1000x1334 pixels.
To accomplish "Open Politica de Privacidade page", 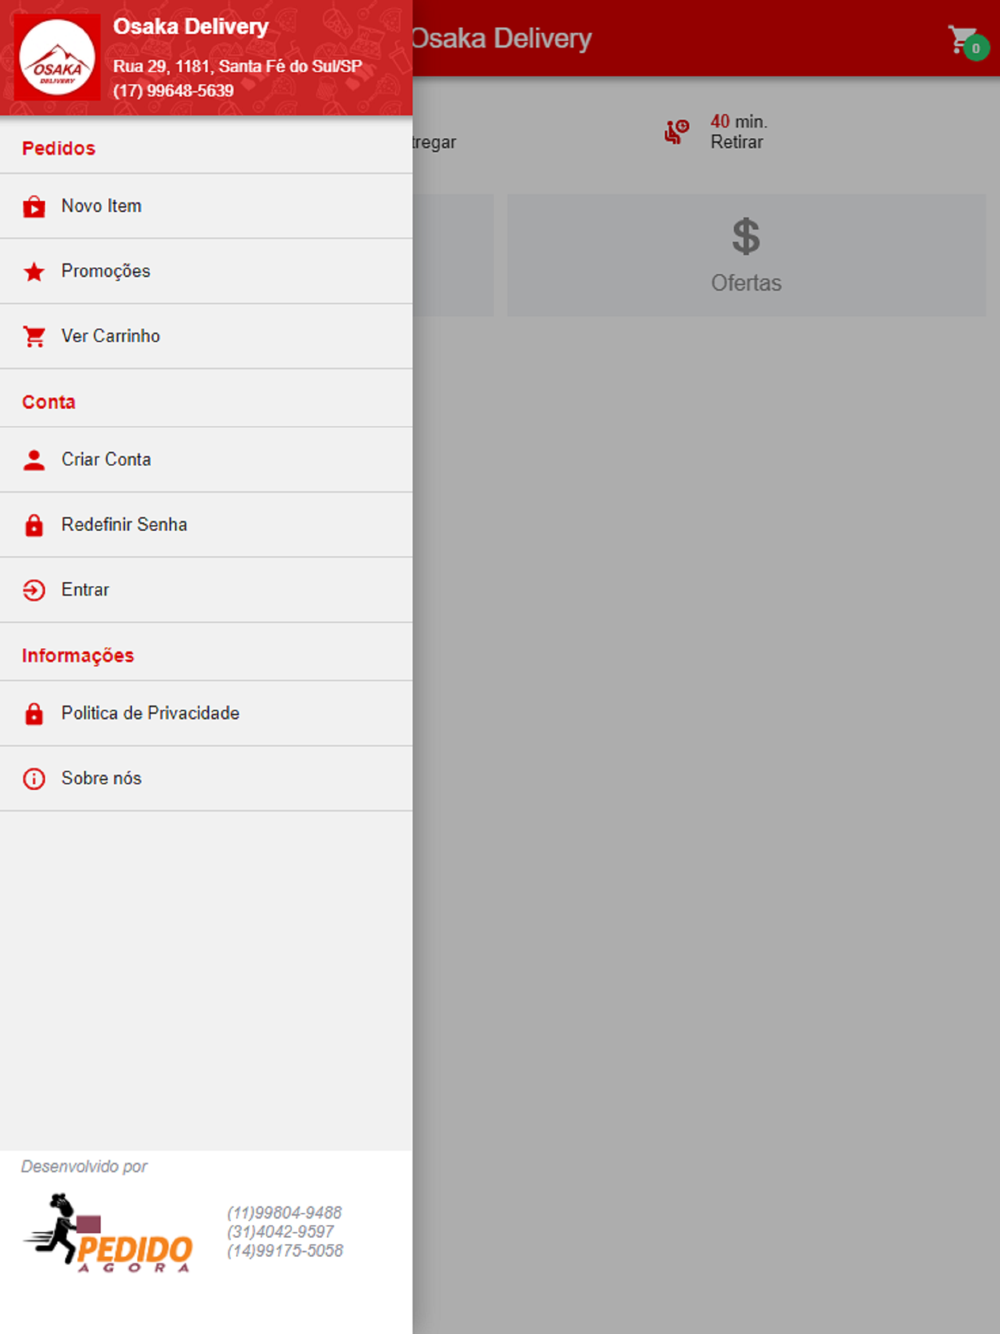I will 206,714.
